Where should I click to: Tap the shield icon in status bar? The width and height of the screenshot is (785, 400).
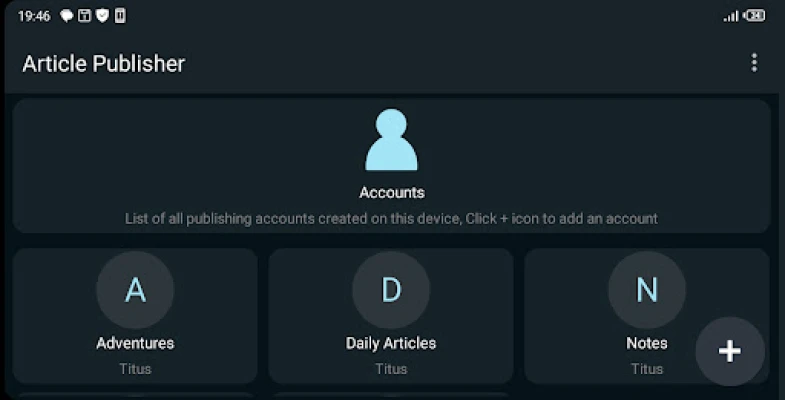[103, 16]
